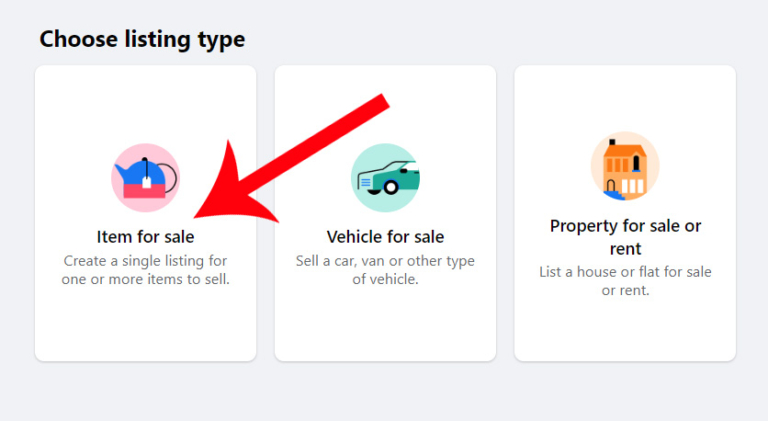Click "of vehicle." line in vehicle description
Screen dimensions: 768x421
coord(385,280)
